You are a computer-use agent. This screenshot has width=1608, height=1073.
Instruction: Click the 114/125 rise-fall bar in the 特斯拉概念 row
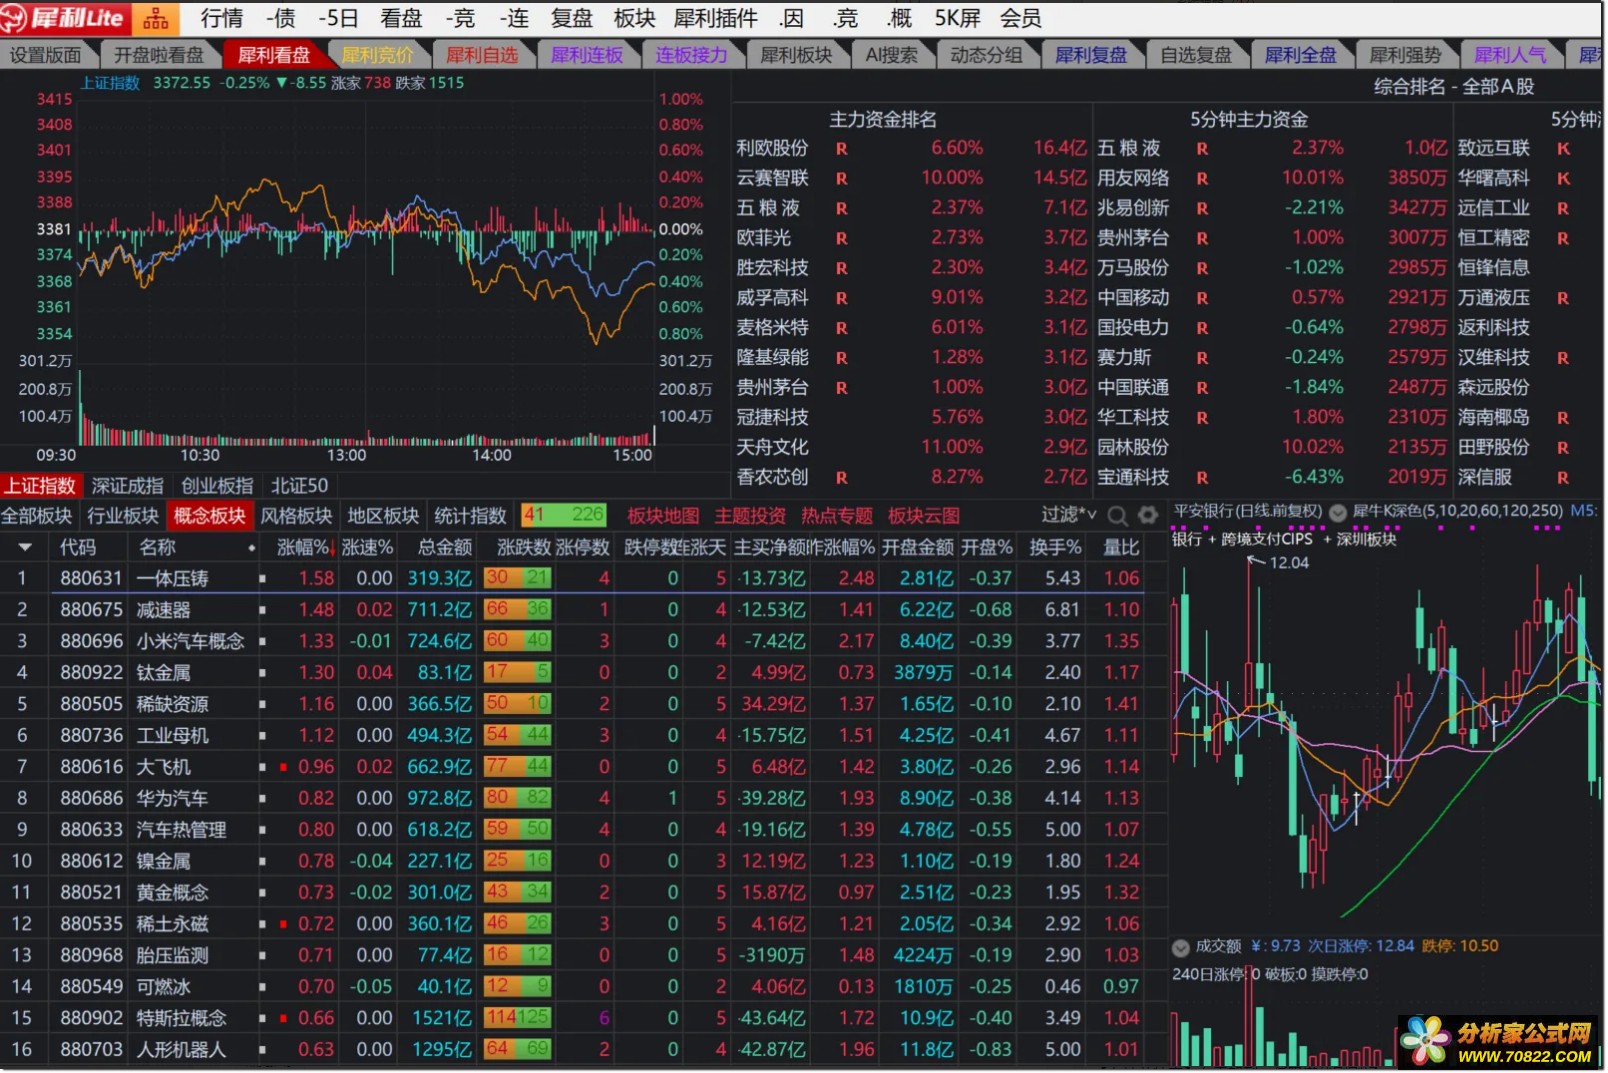click(517, 1018)
